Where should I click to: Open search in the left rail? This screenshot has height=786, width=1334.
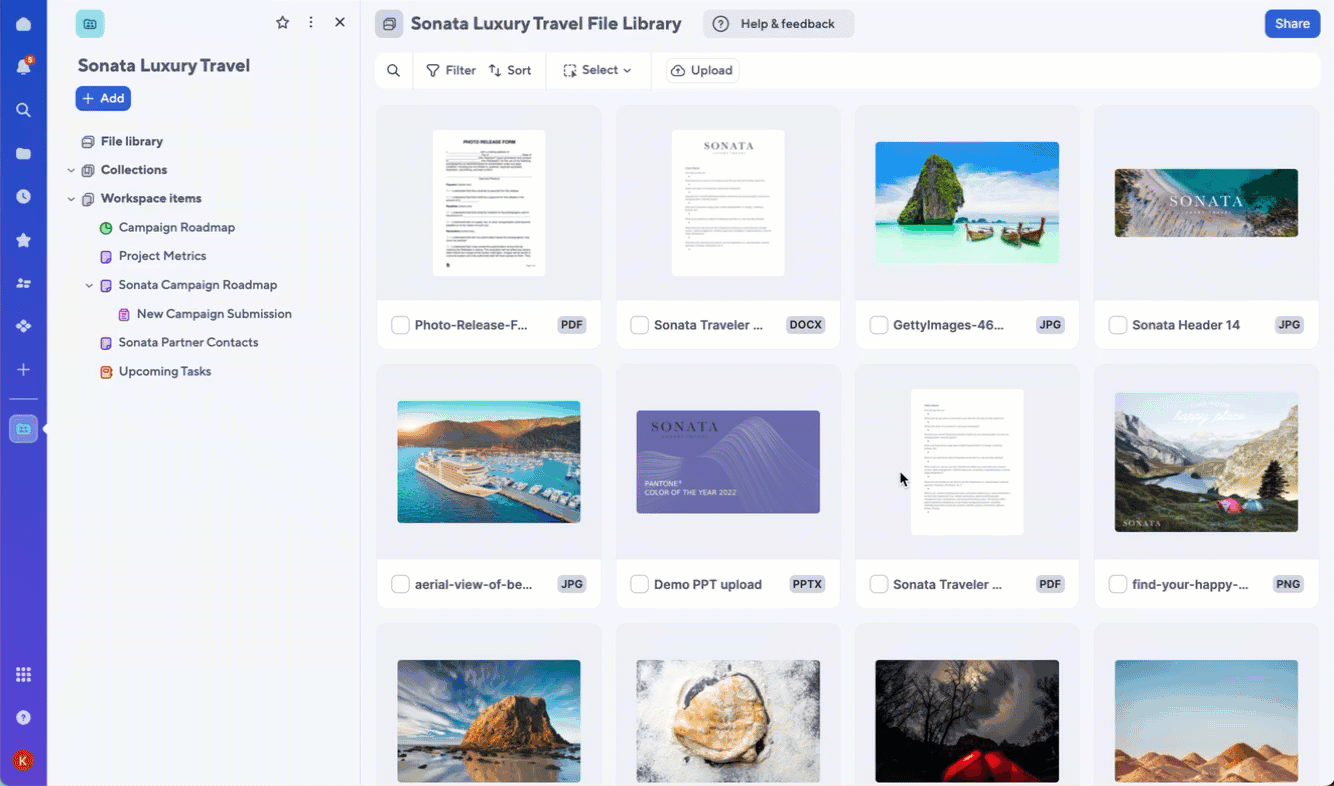23,110
